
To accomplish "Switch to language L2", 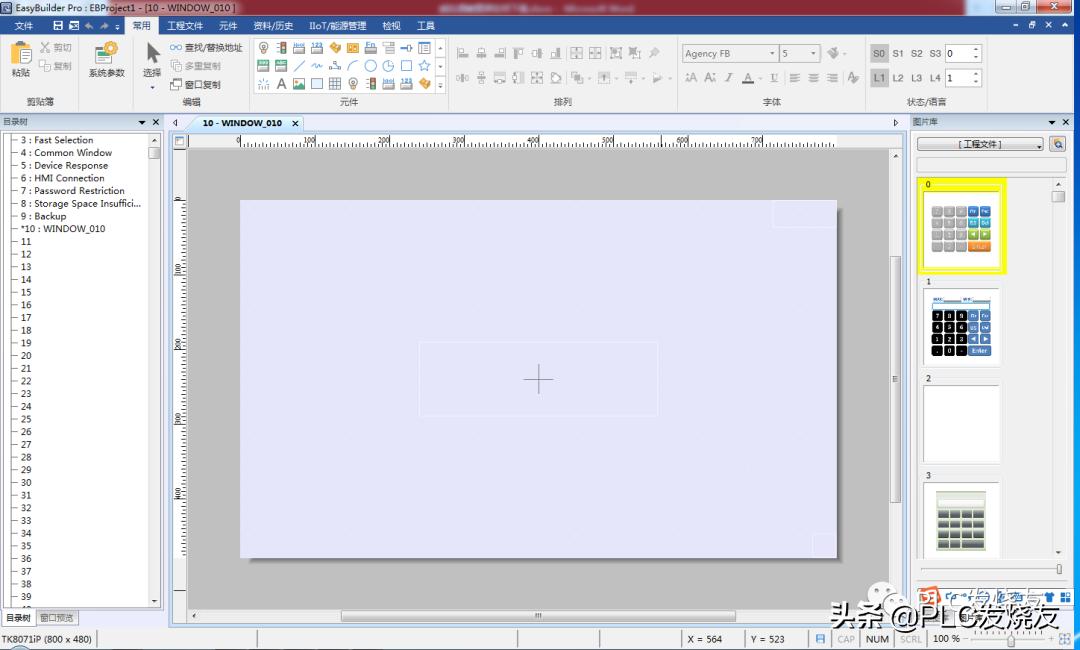I will click(898, 78).
